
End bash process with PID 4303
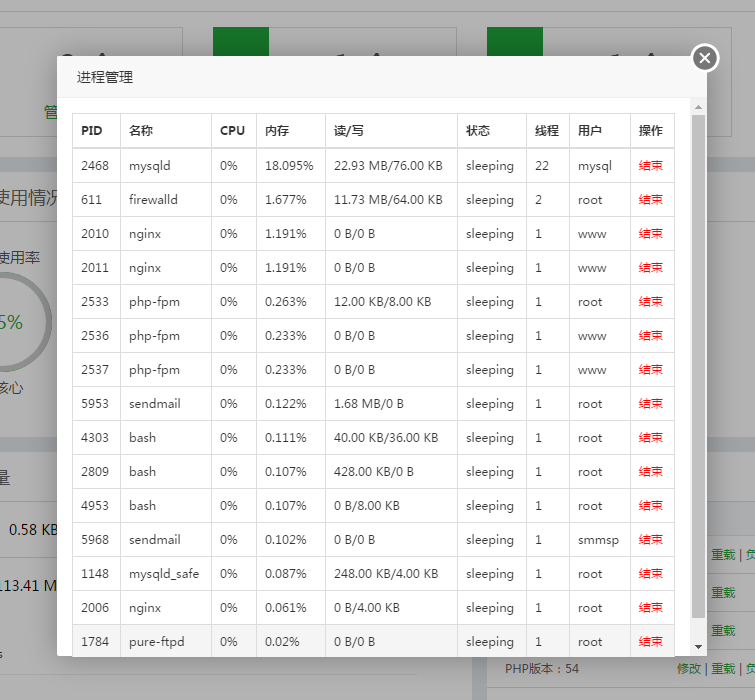650,438
